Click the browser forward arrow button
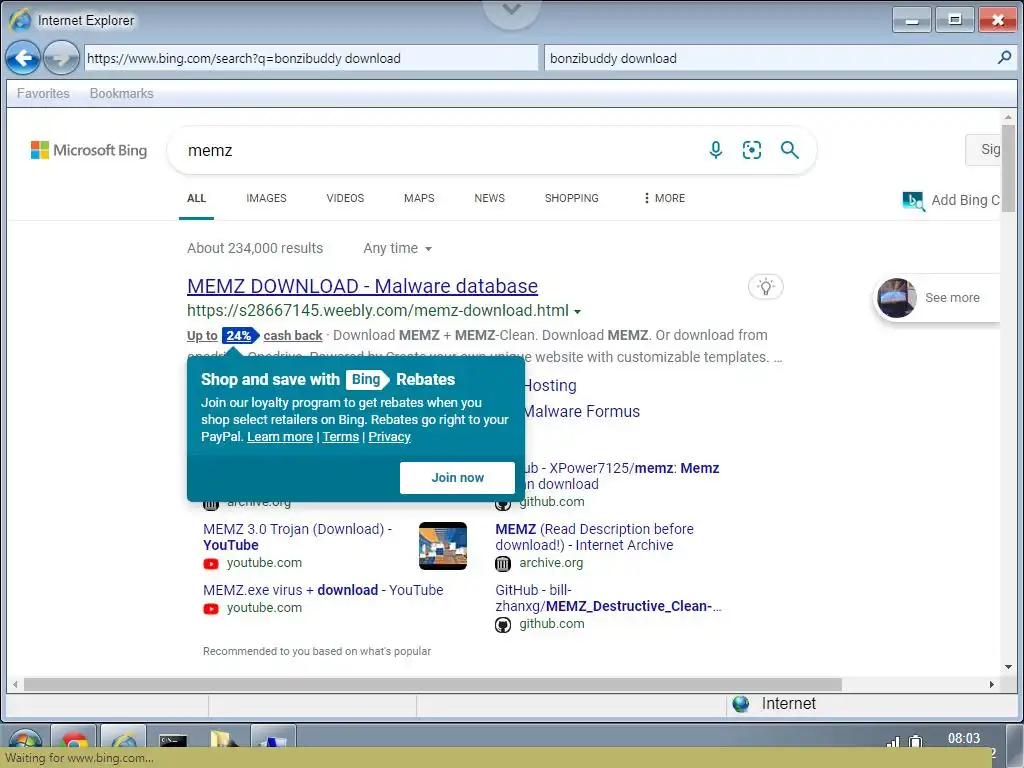The height and width of the screenshot is (768, 1024). tap(61, 58)
